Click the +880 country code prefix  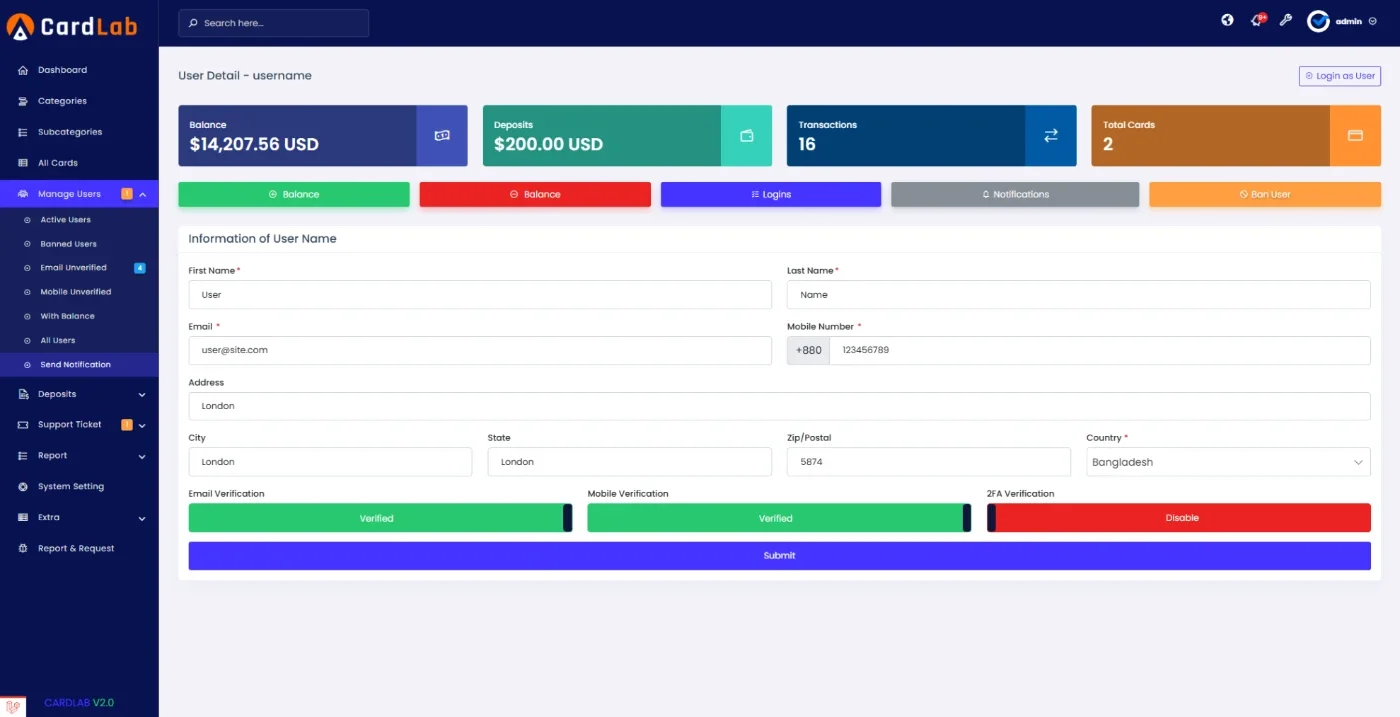(x=808, y=350)
